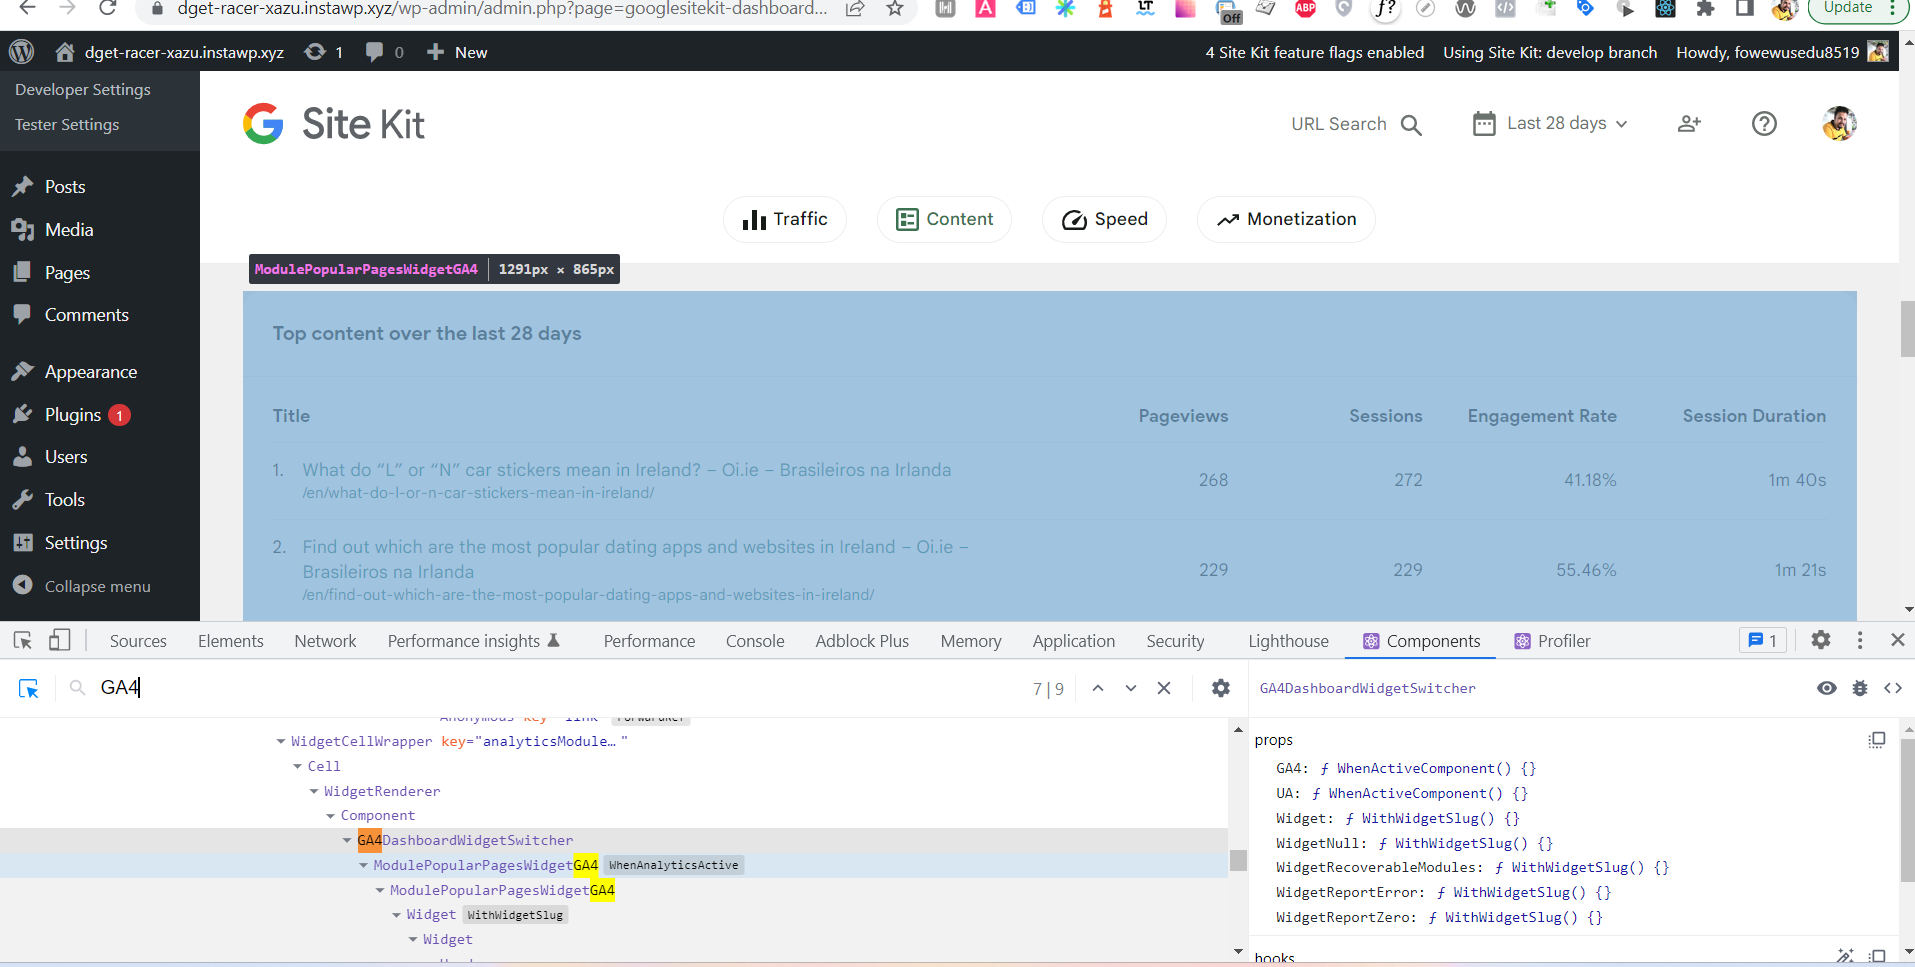
Task: Switch to the Console tab in DevTools
Action: [x=755, y=640]
